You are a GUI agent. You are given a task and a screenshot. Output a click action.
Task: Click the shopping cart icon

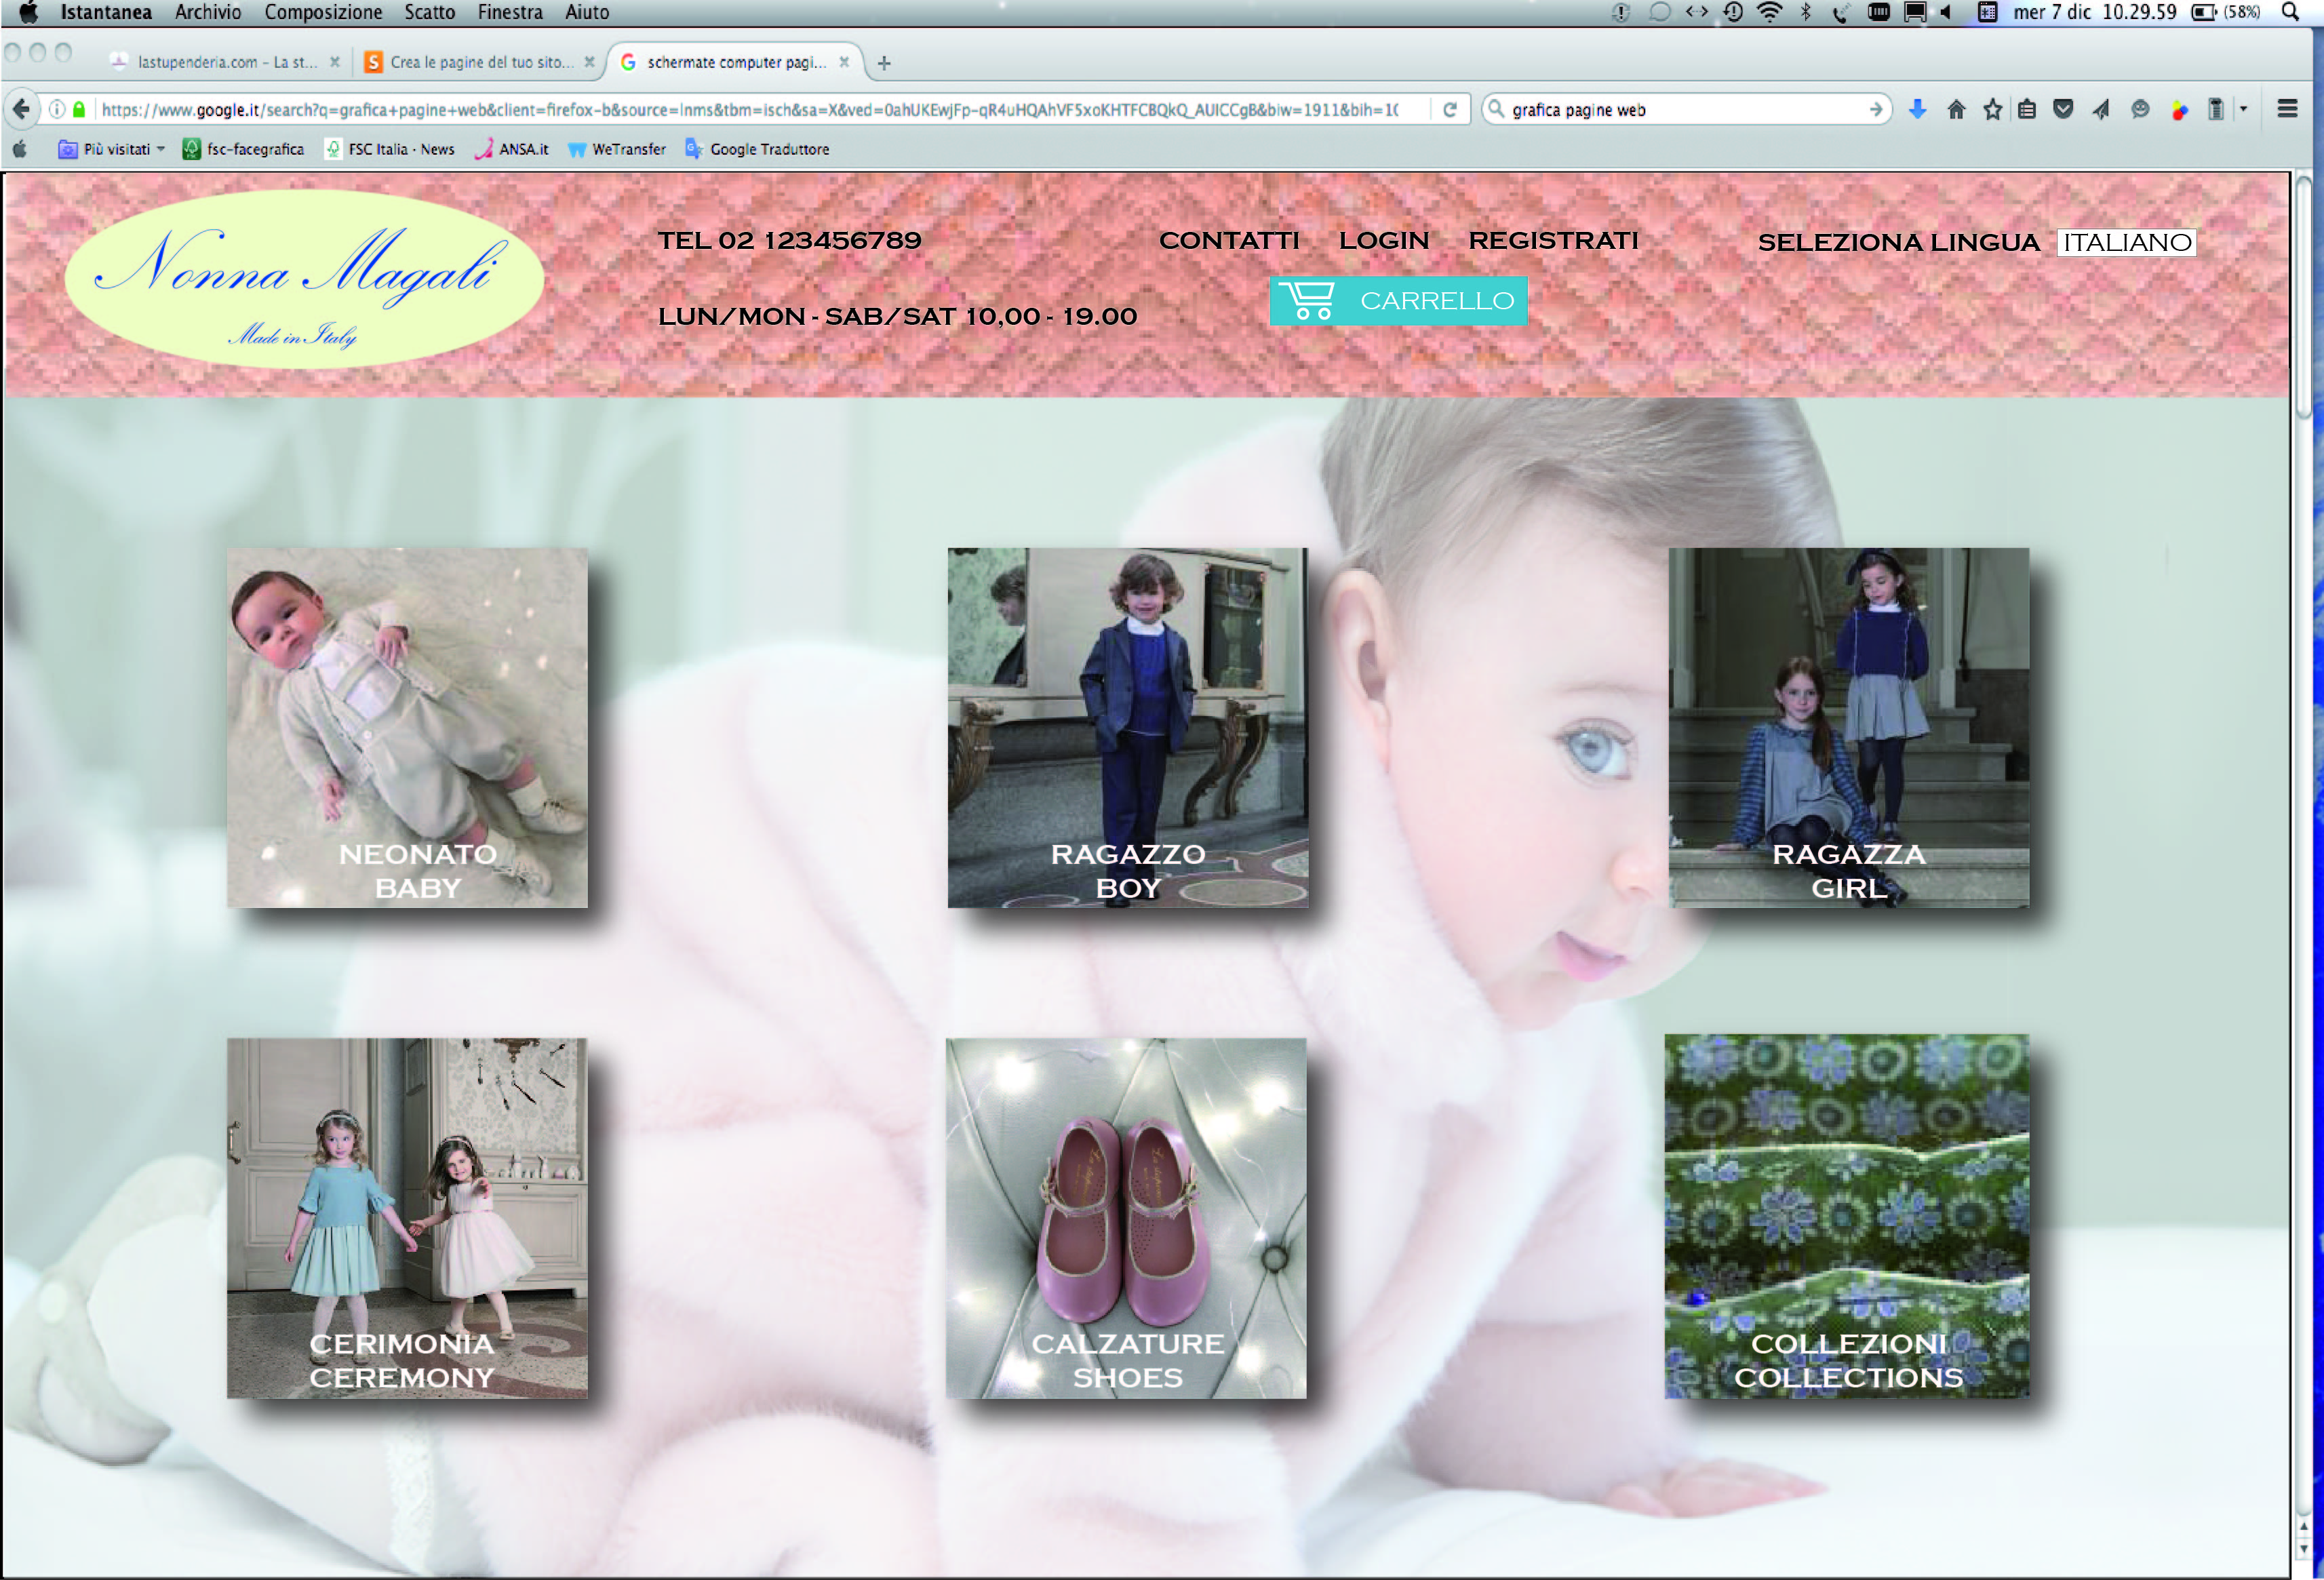coord(1307,300)
